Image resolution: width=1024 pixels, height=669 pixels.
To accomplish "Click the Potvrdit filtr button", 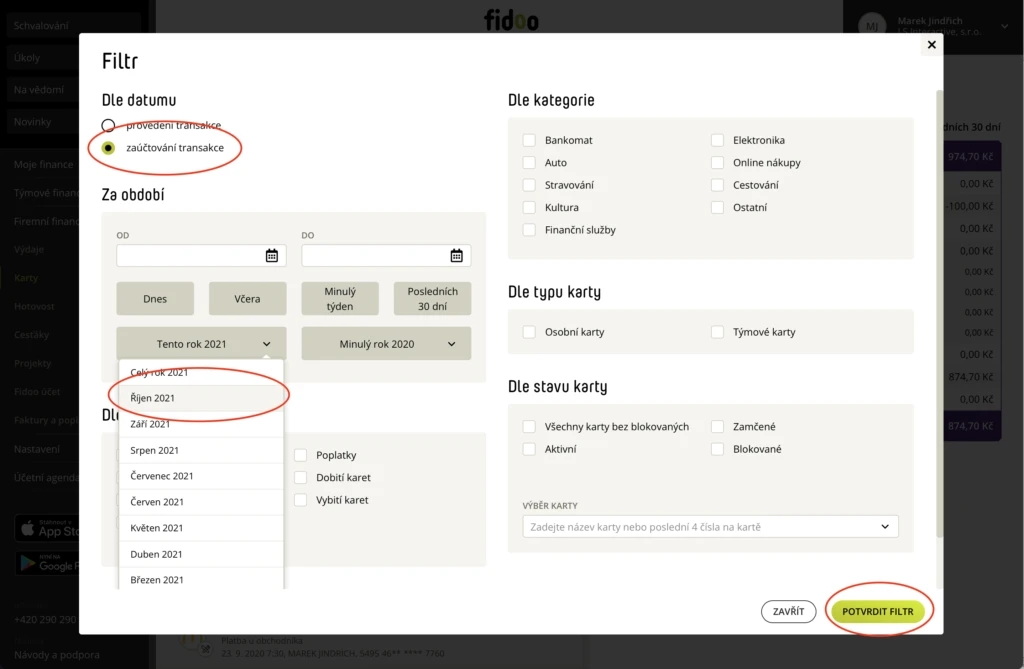I will coord(877,612).
